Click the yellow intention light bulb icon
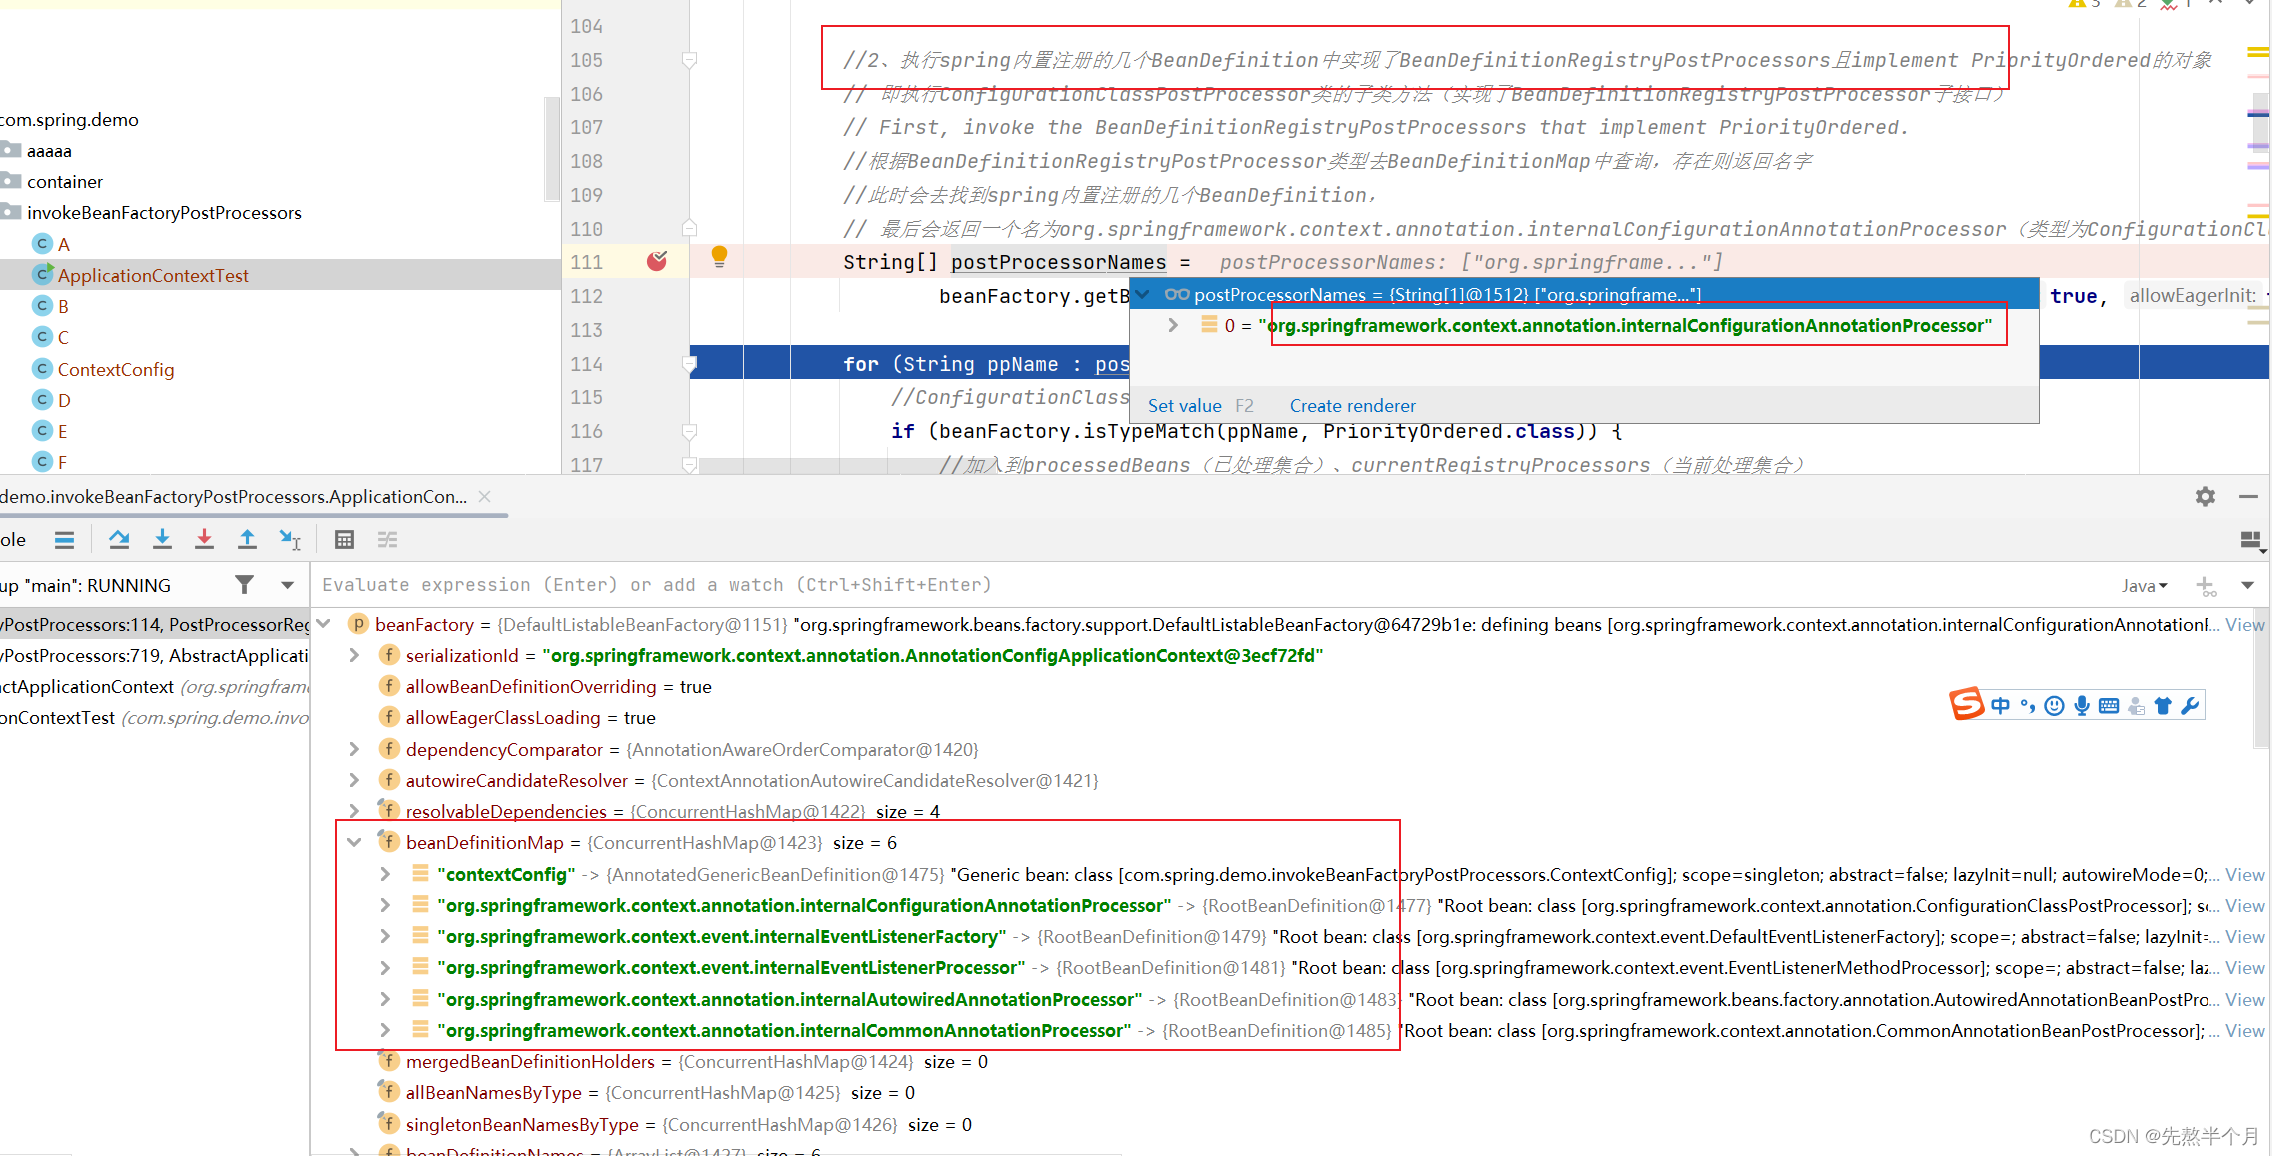 pos(719,257)
